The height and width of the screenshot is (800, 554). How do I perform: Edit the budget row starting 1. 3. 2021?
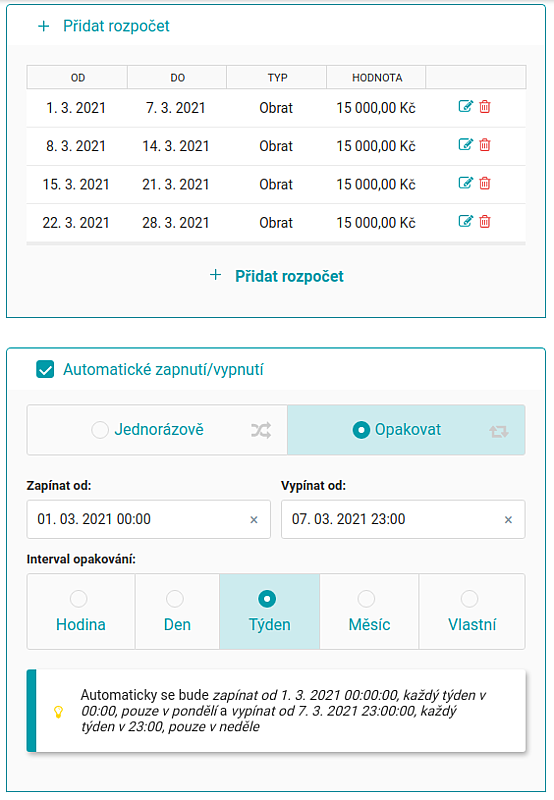(465, 107)
